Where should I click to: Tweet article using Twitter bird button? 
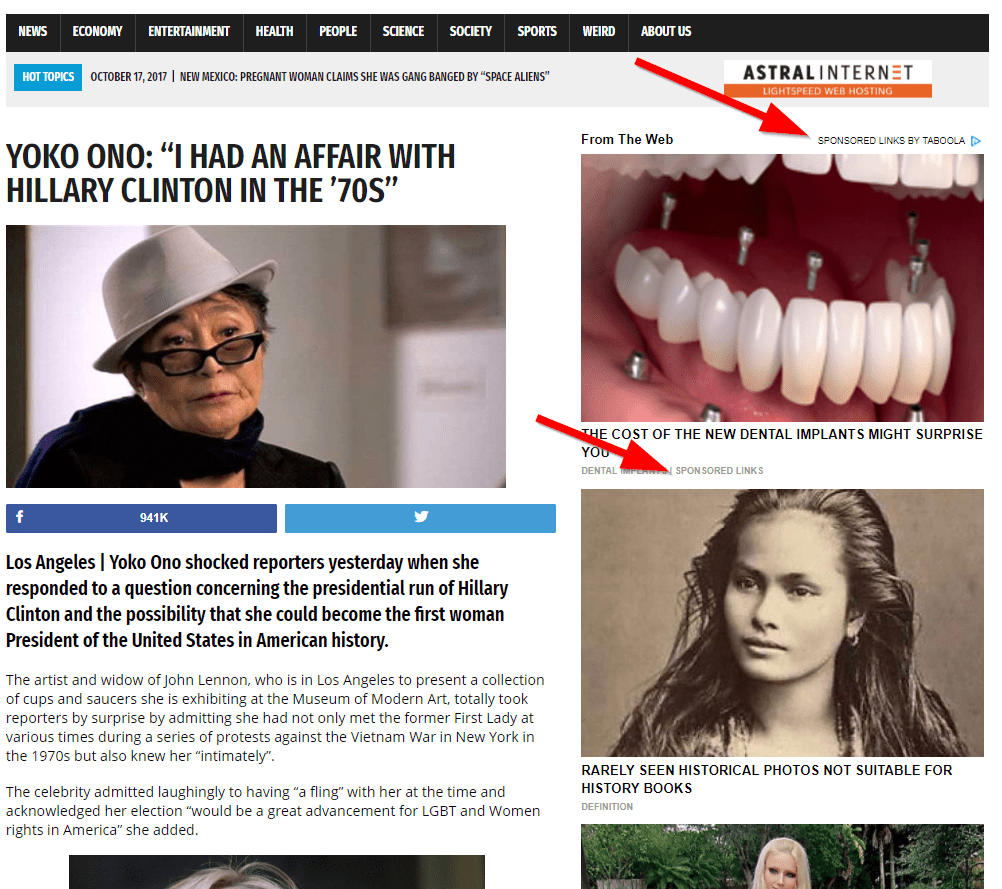(x=420, y=518)
